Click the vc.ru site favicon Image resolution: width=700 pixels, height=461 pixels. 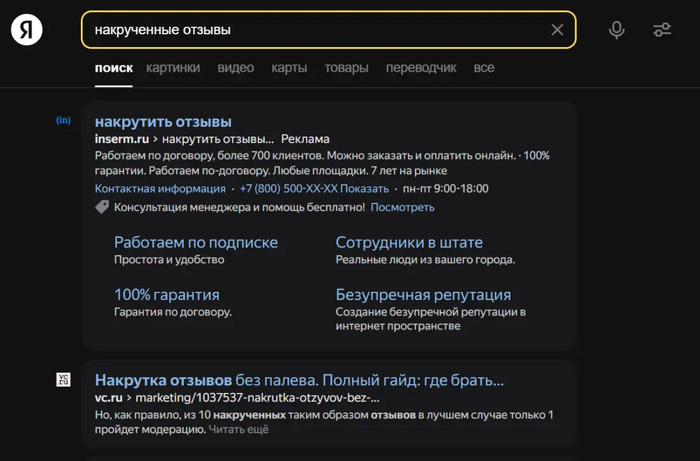[63, 379]
